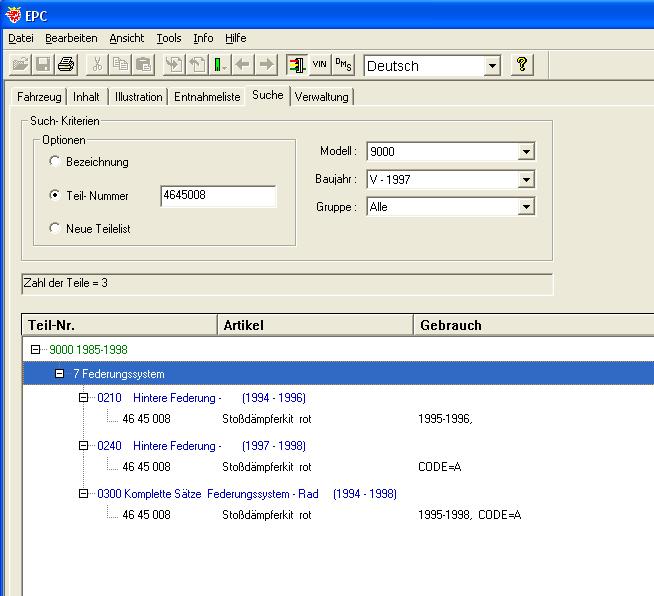Viewport: 654px width, 596px height.
Task: Click the Teil-Nummer input field with 4645008
Action: pos(218,196)
